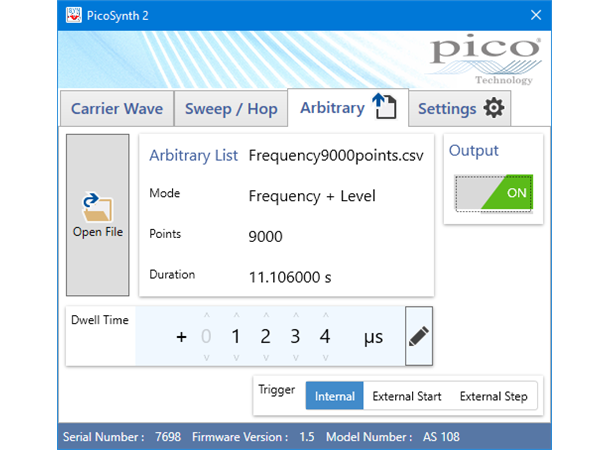Click the Arbitrary upload file icon
The height and width of the screenshot is (450, 610).
pos(384,106)
